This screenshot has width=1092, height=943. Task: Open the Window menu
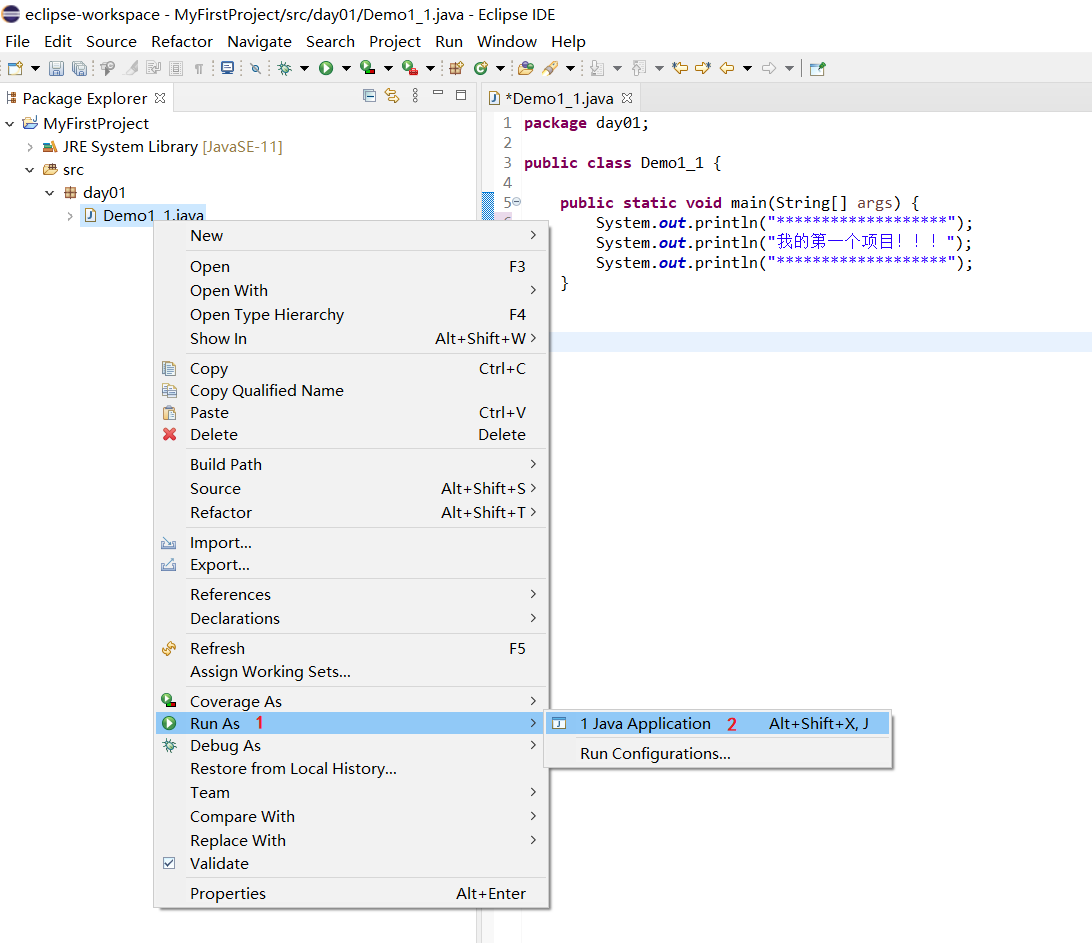click(x=506, y=42)
